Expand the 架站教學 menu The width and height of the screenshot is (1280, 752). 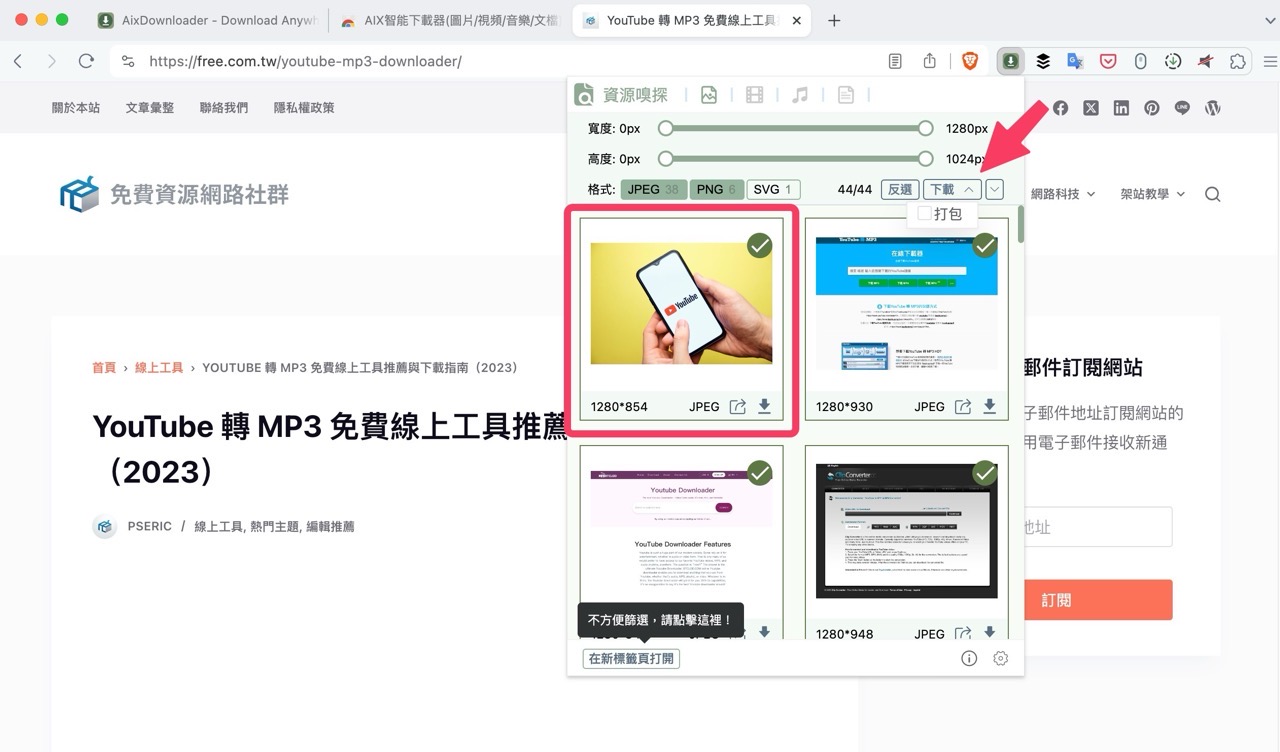click(x=1152, y=194)
